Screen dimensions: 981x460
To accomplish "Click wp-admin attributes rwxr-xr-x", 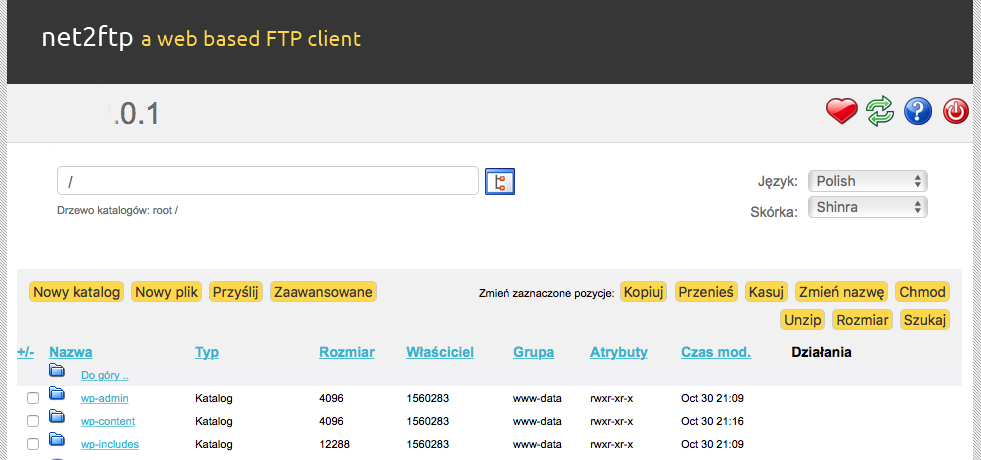I will (611, 398).
